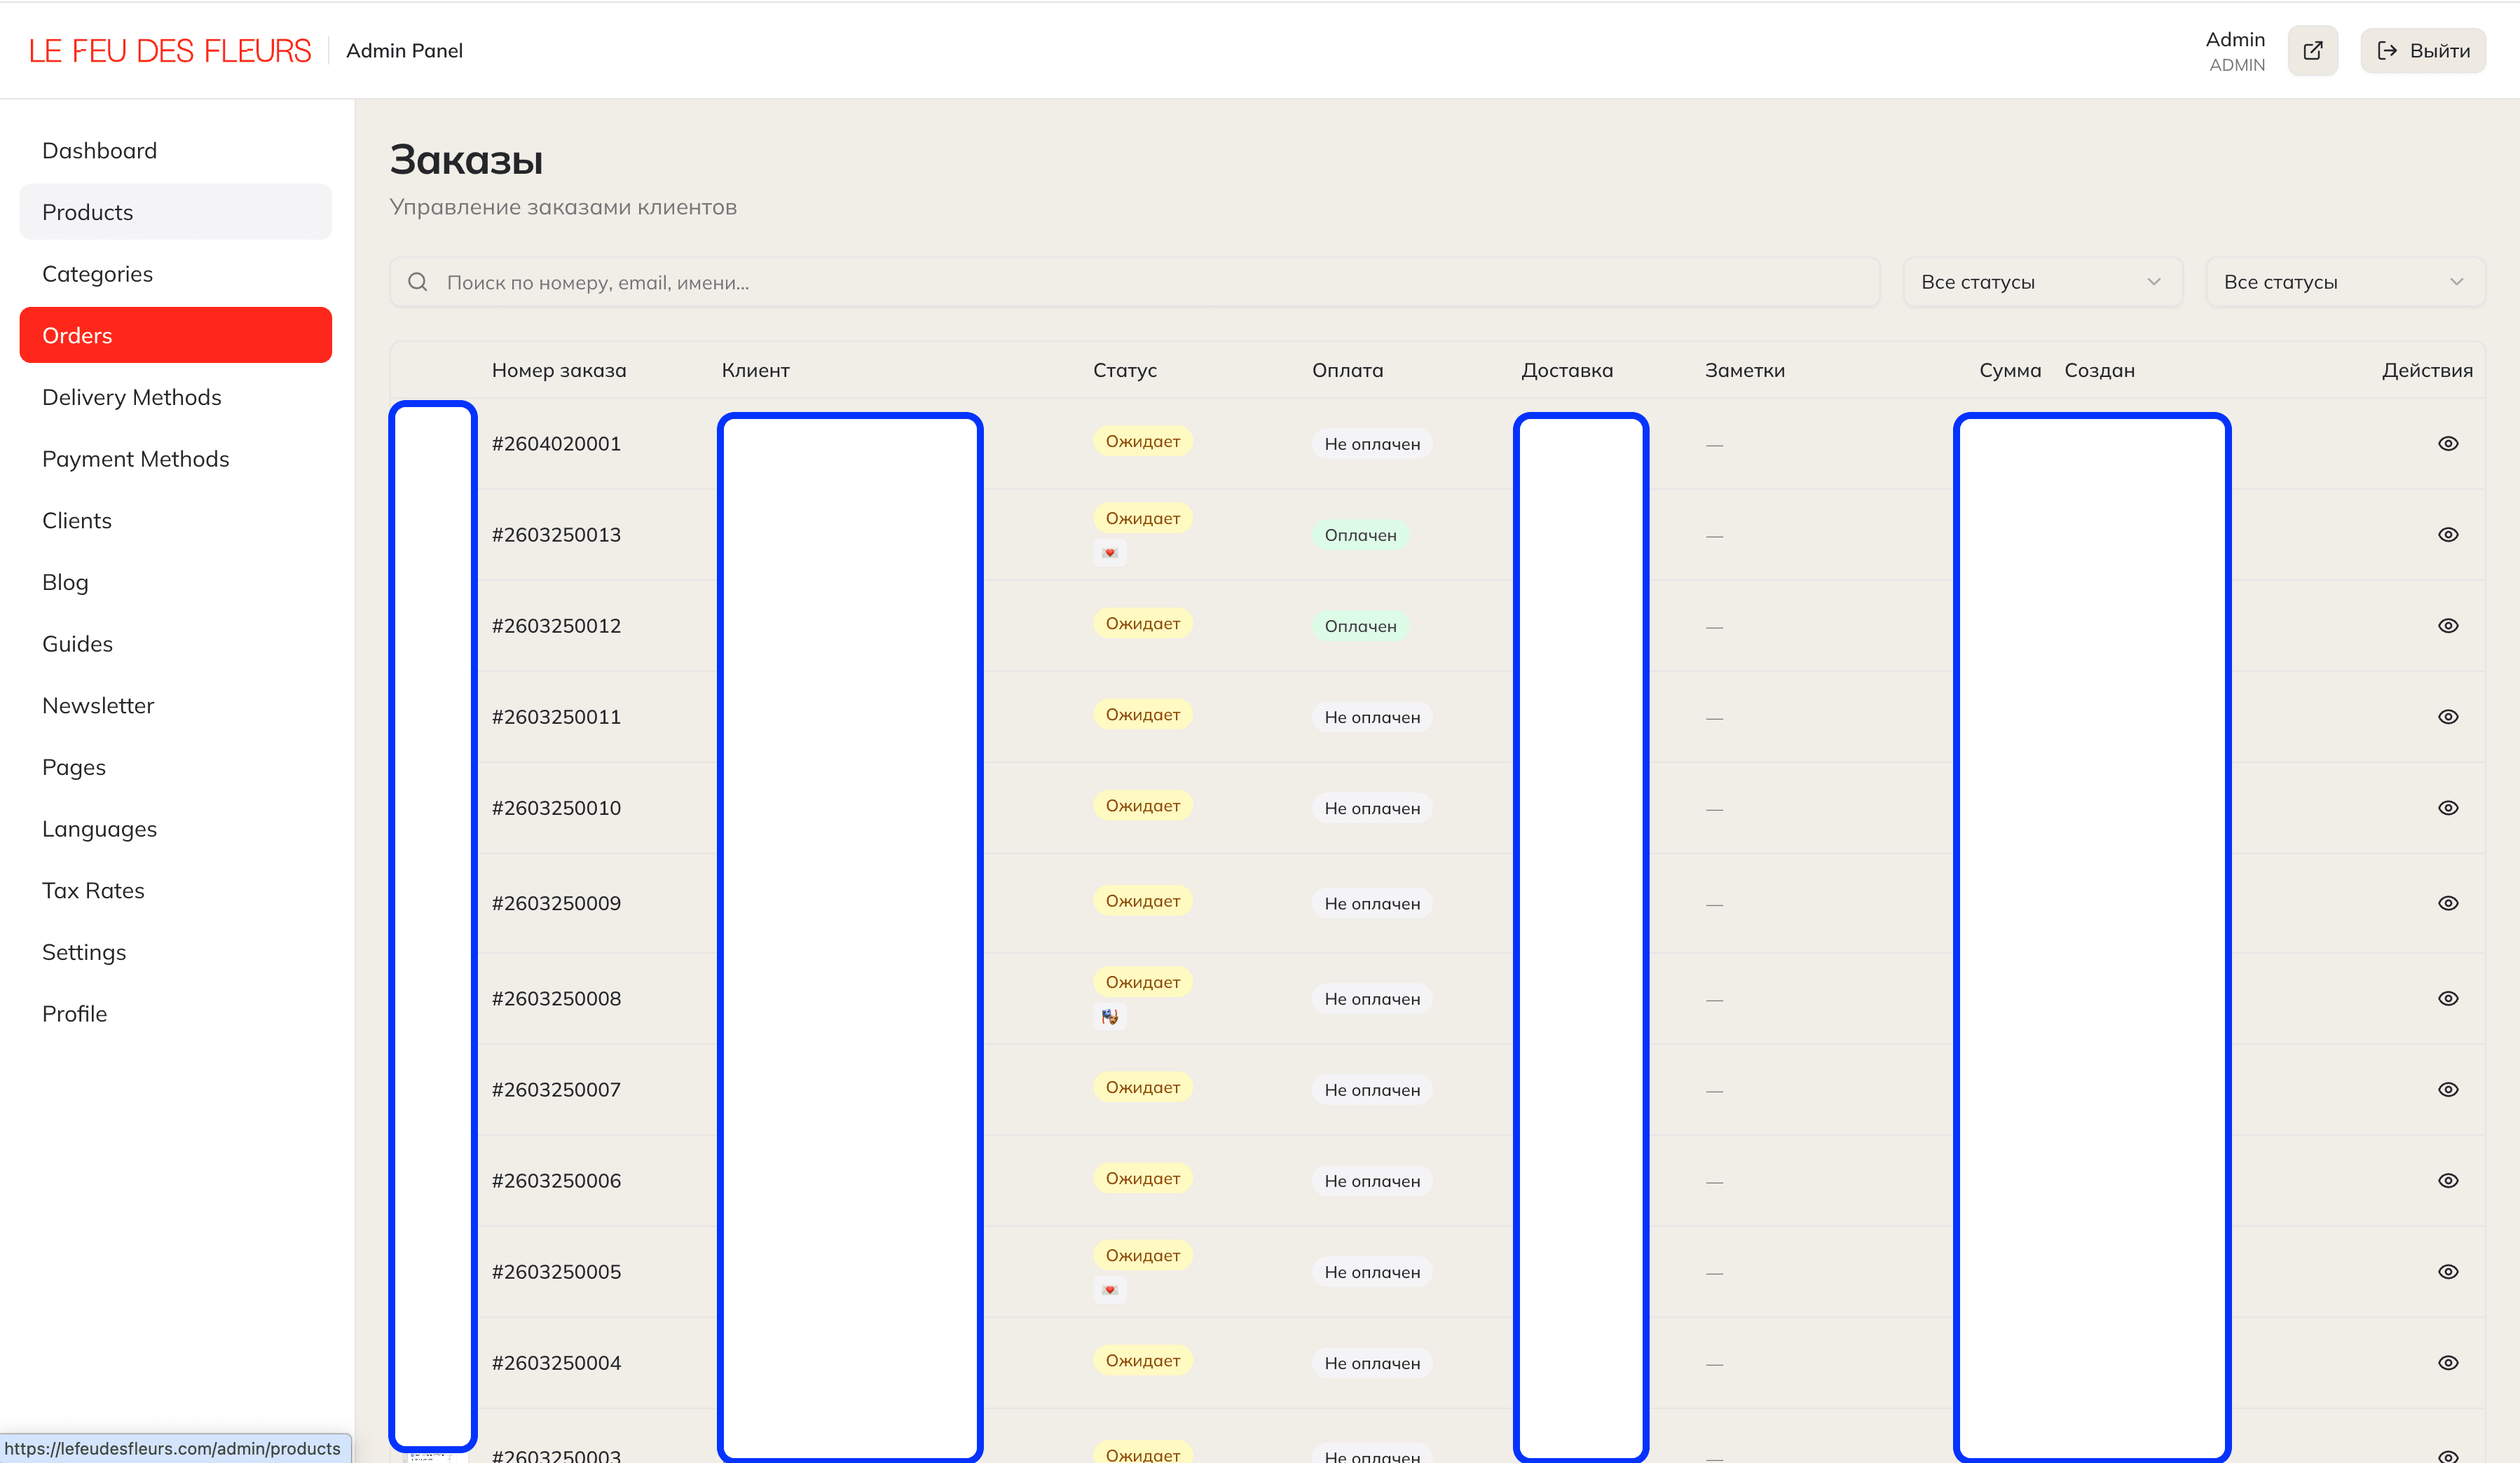Open Delivery Methods sidebar section
2520x1463 pixels.
point(132,397)
